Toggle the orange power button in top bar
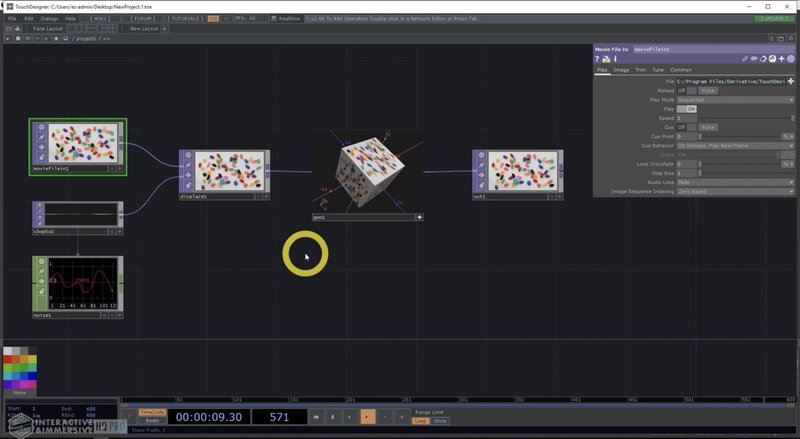Screen dimensions: 800x439 click(x=213, y=19)
